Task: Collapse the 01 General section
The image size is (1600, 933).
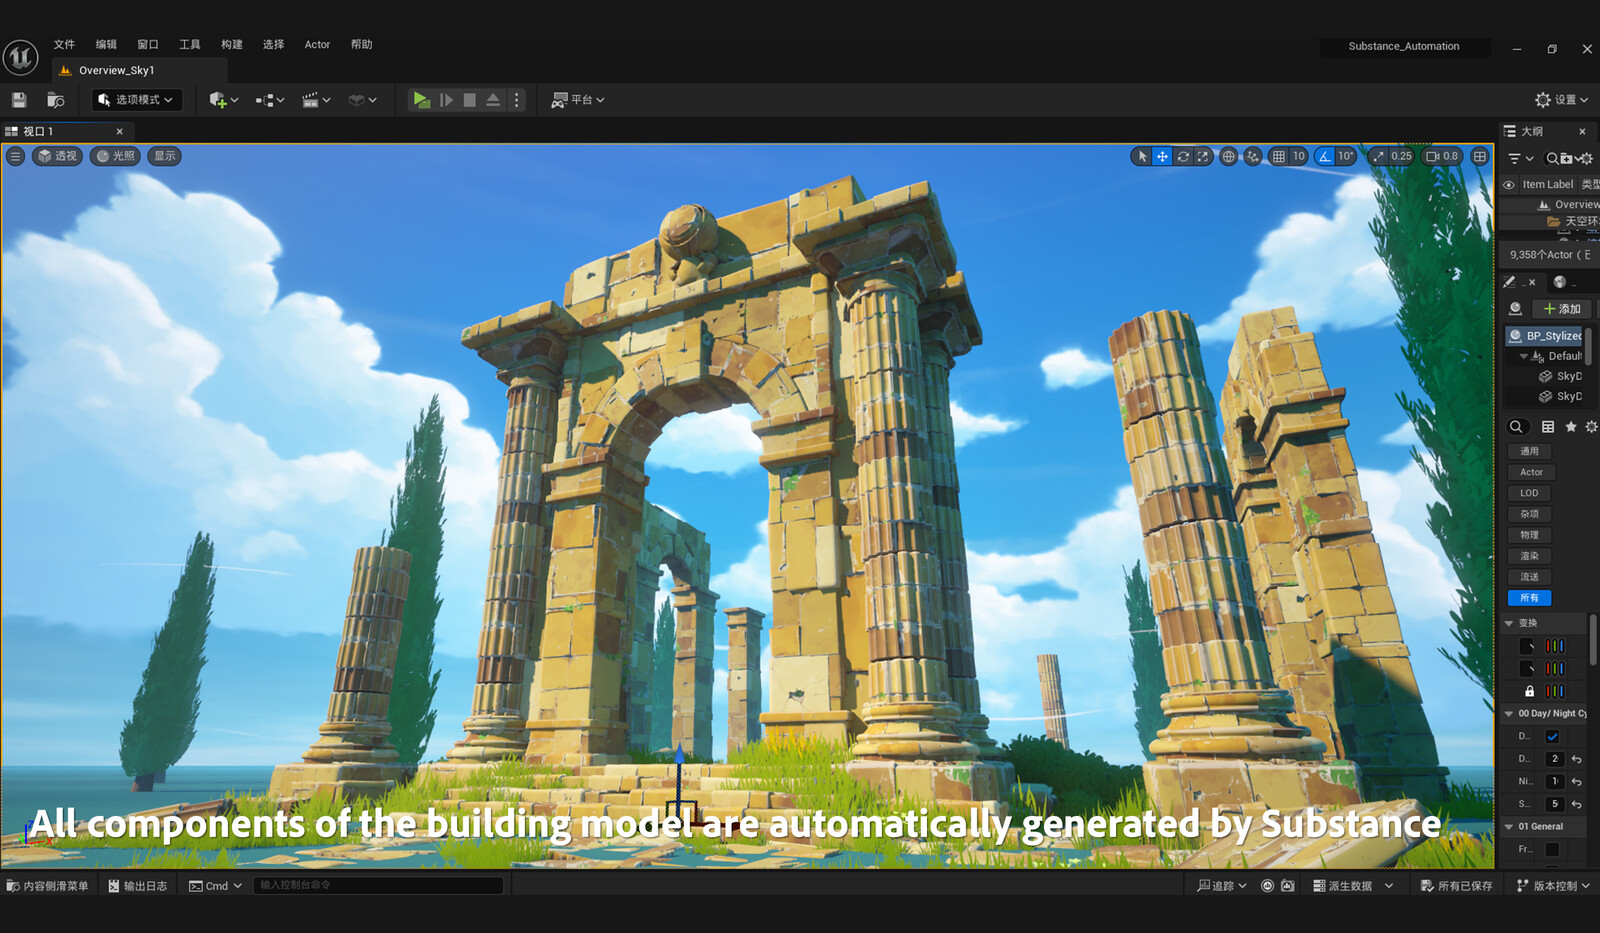Action: pyautogui.click(x=1509, y=827)
